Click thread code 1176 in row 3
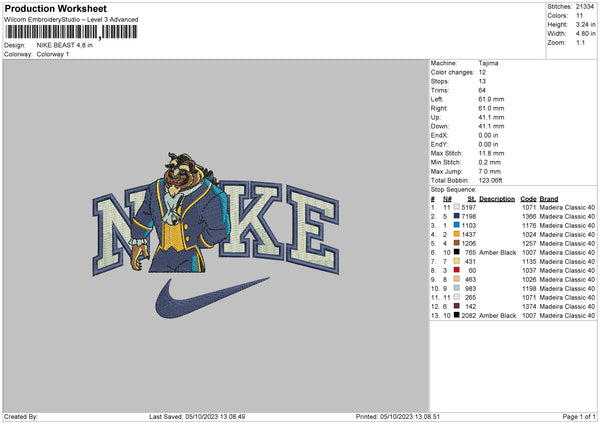 (529, 225)
